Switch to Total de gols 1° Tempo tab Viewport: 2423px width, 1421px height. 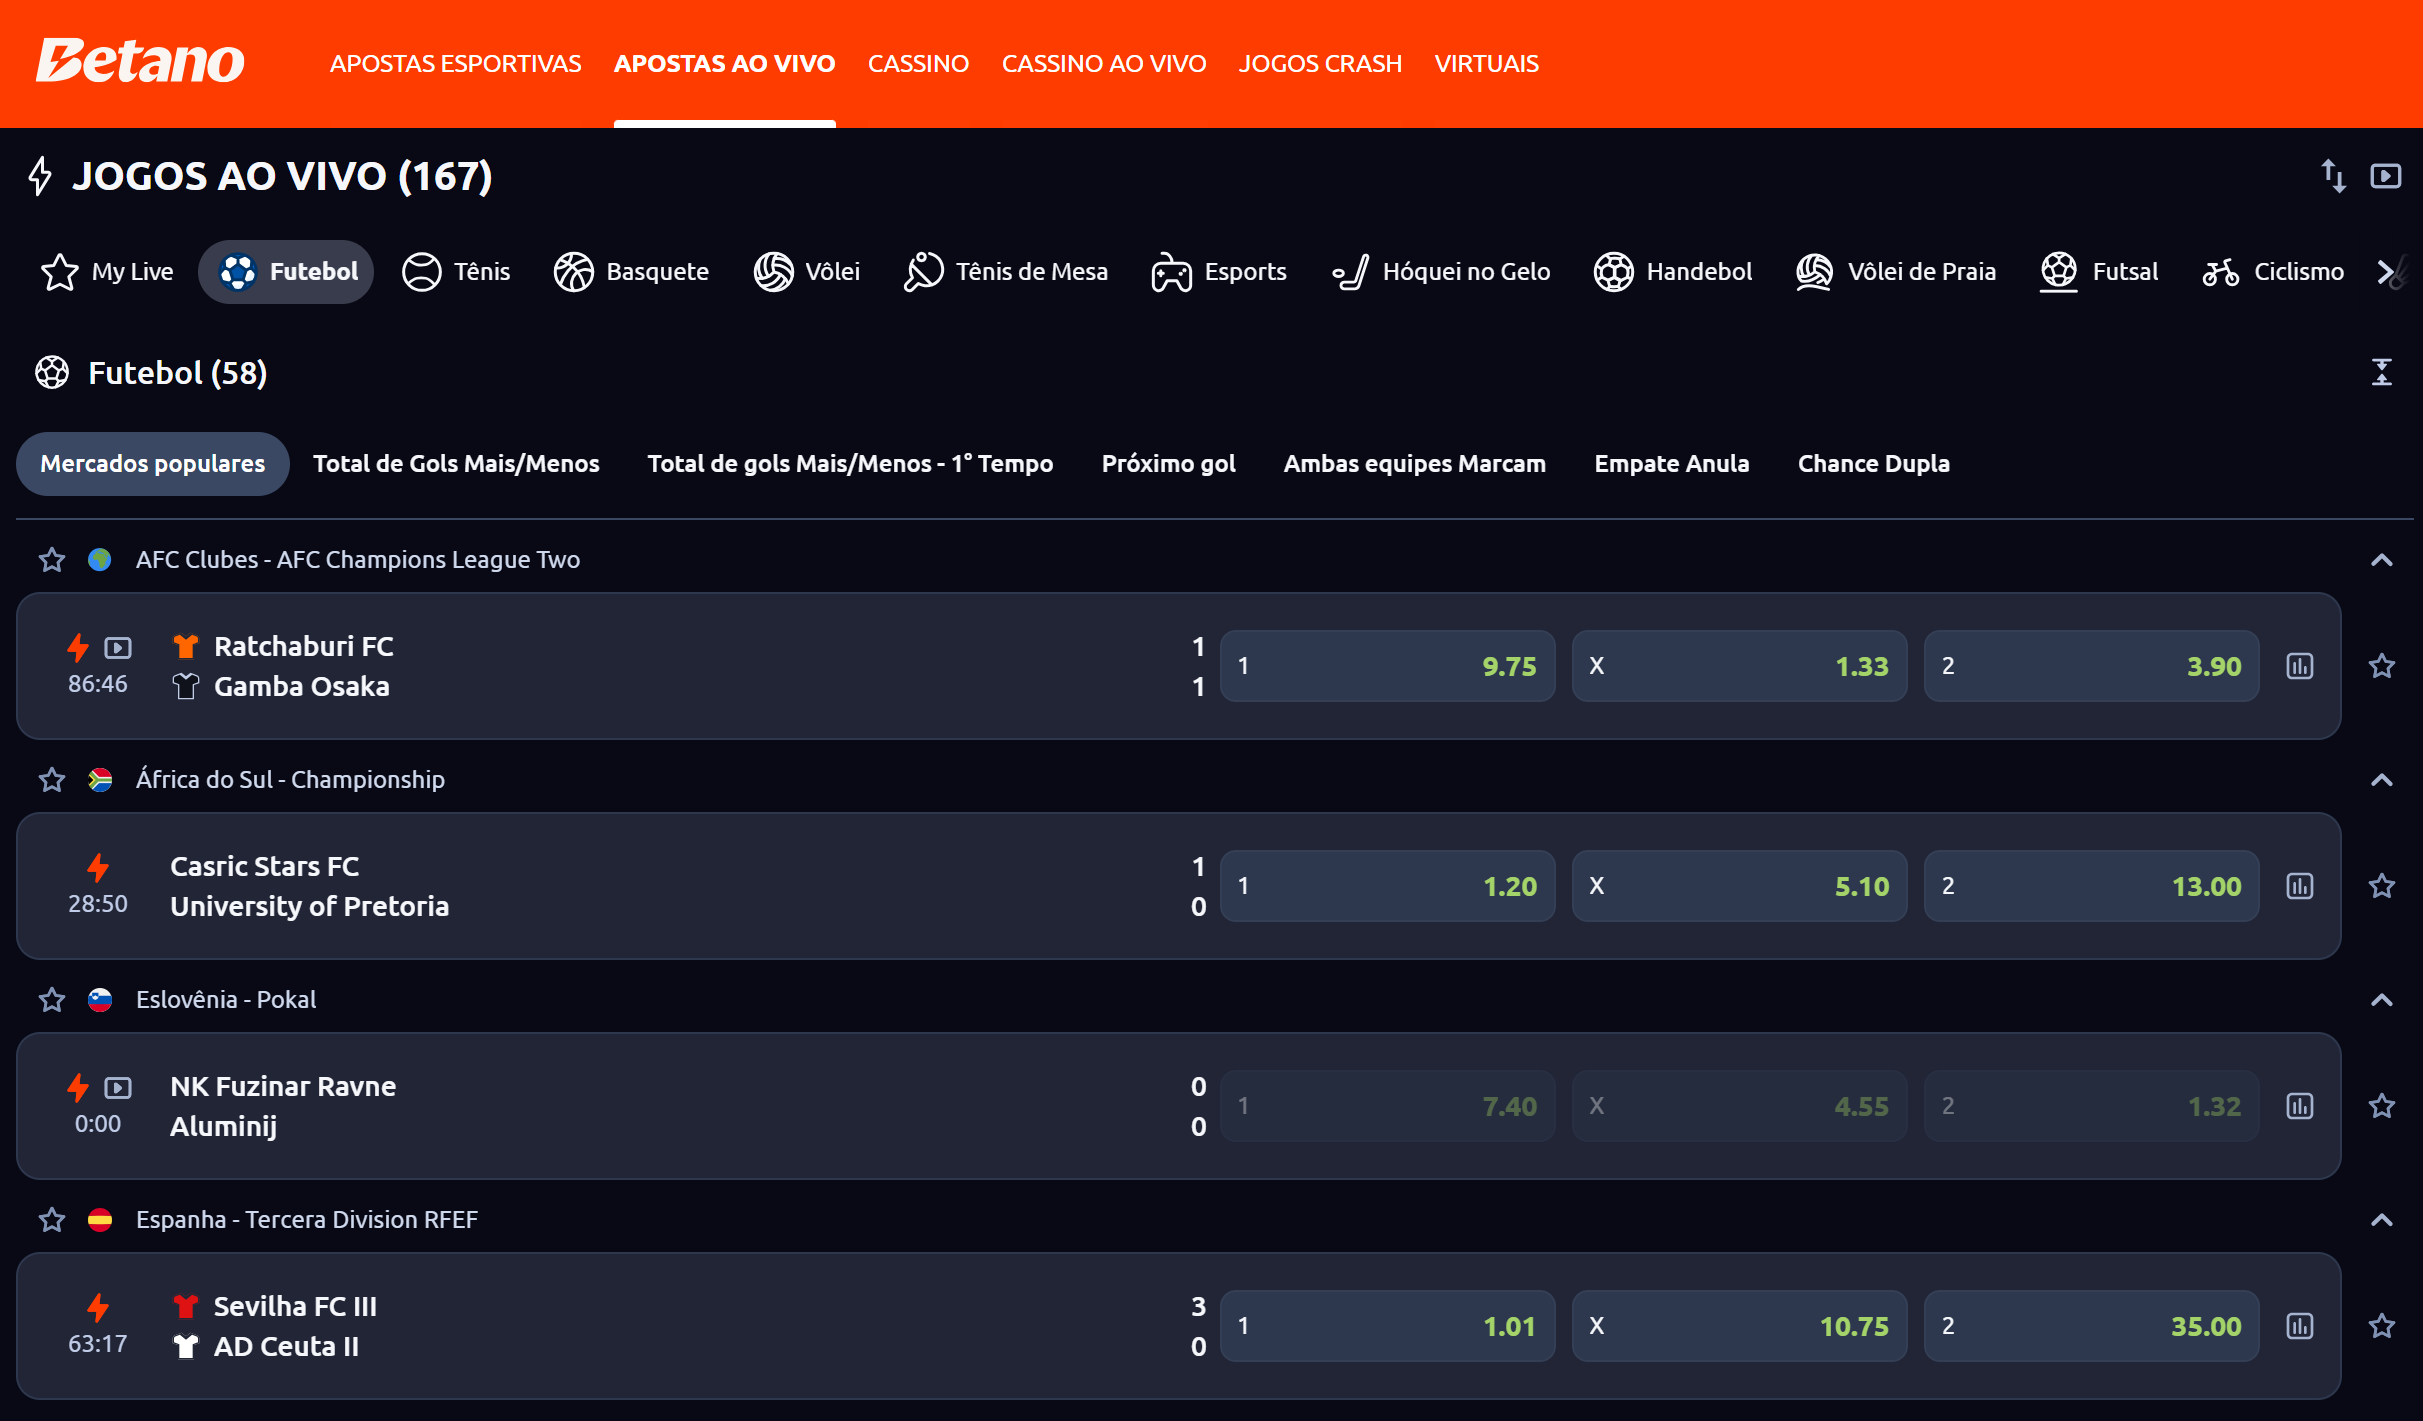click(x=850, y=464)
